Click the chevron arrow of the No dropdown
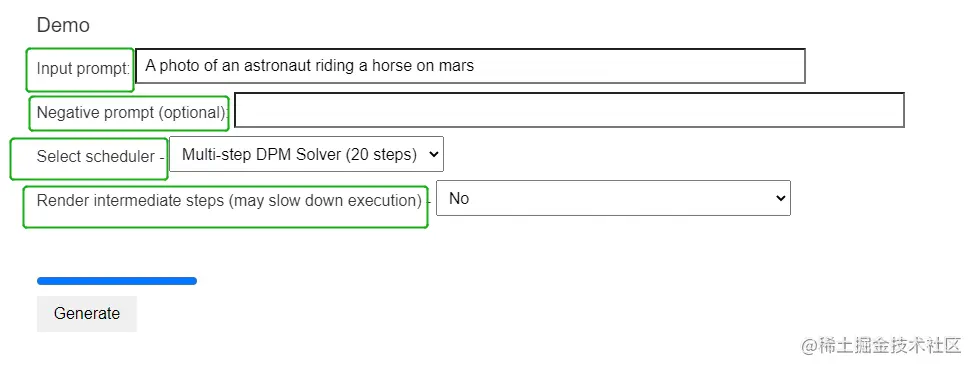Image resolution: width=975 pixels, height=369 pixels. [780, 199]
